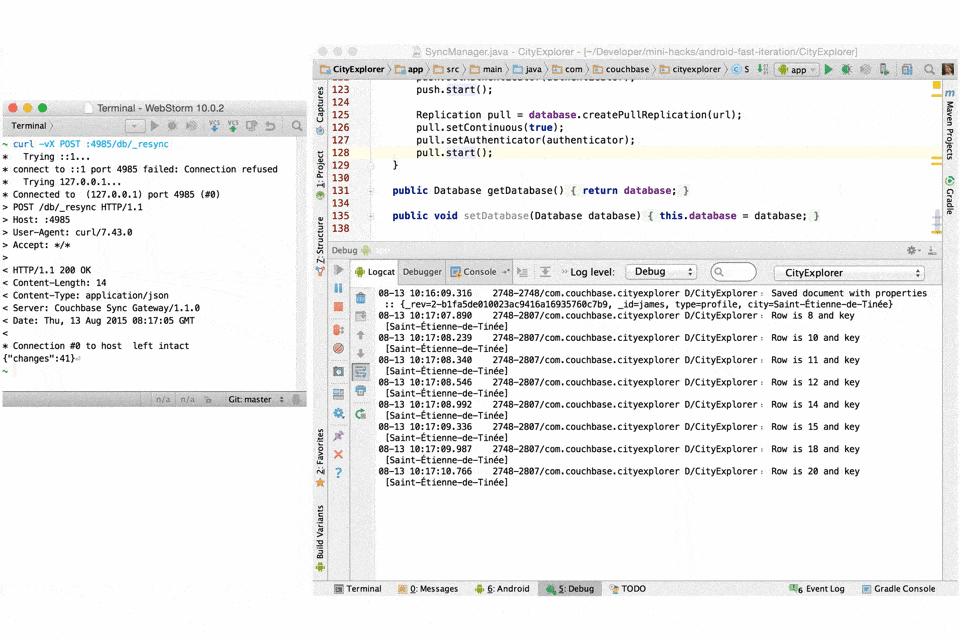Click undo/revert arrow in WebStorm toolbar
Image resolution: width=960 pixels, height=640 pixels.
pos(270,126)
